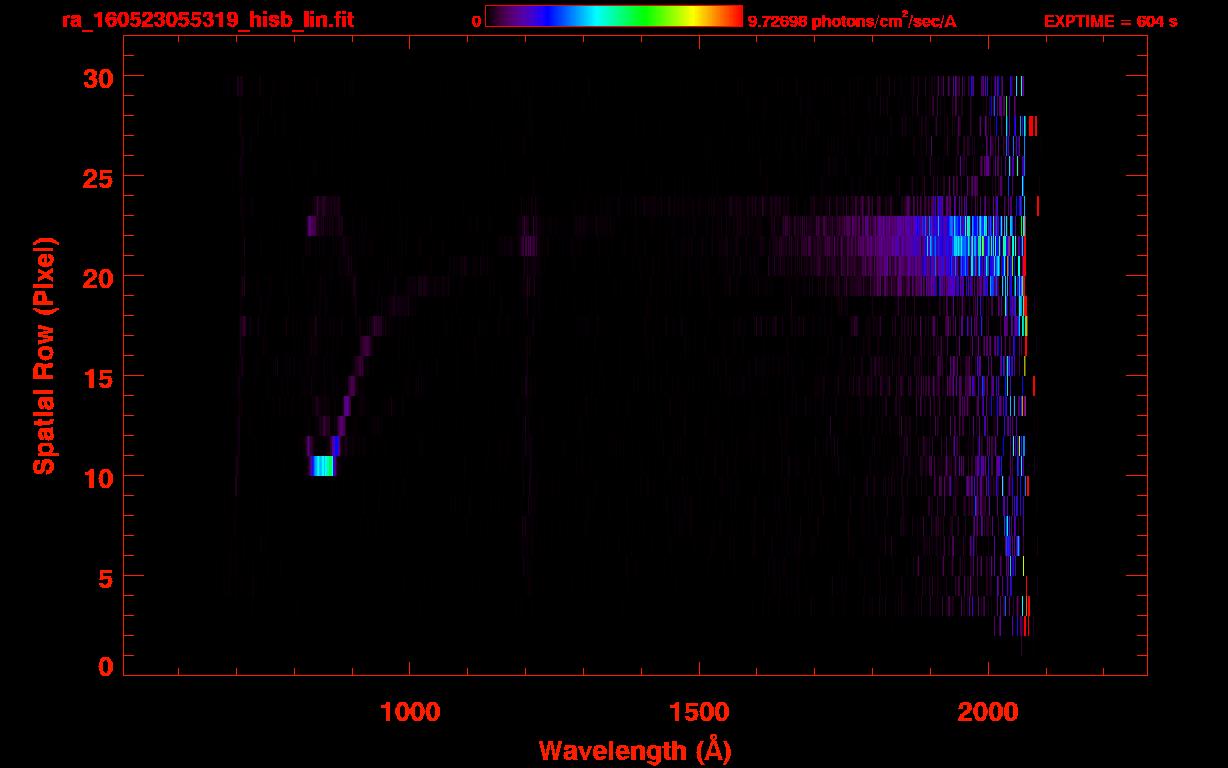This screenshot has width=1228, height=768.
Task: Click the 5 spatial row tick label
Action: pyautogui.click(x=106, y=577)
